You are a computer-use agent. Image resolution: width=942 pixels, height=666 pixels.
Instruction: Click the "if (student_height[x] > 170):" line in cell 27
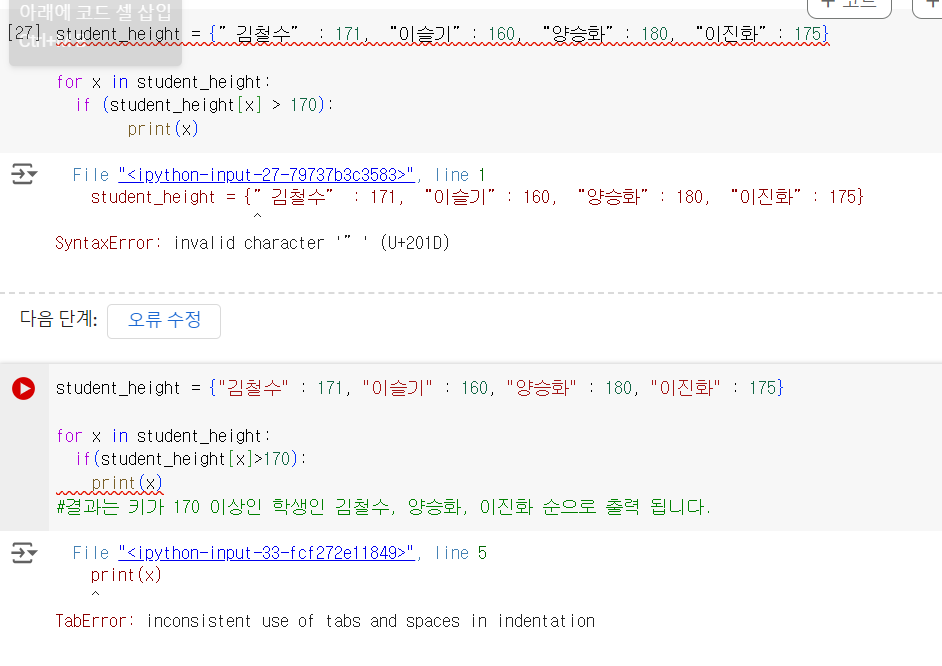click(x=204, y=105)
